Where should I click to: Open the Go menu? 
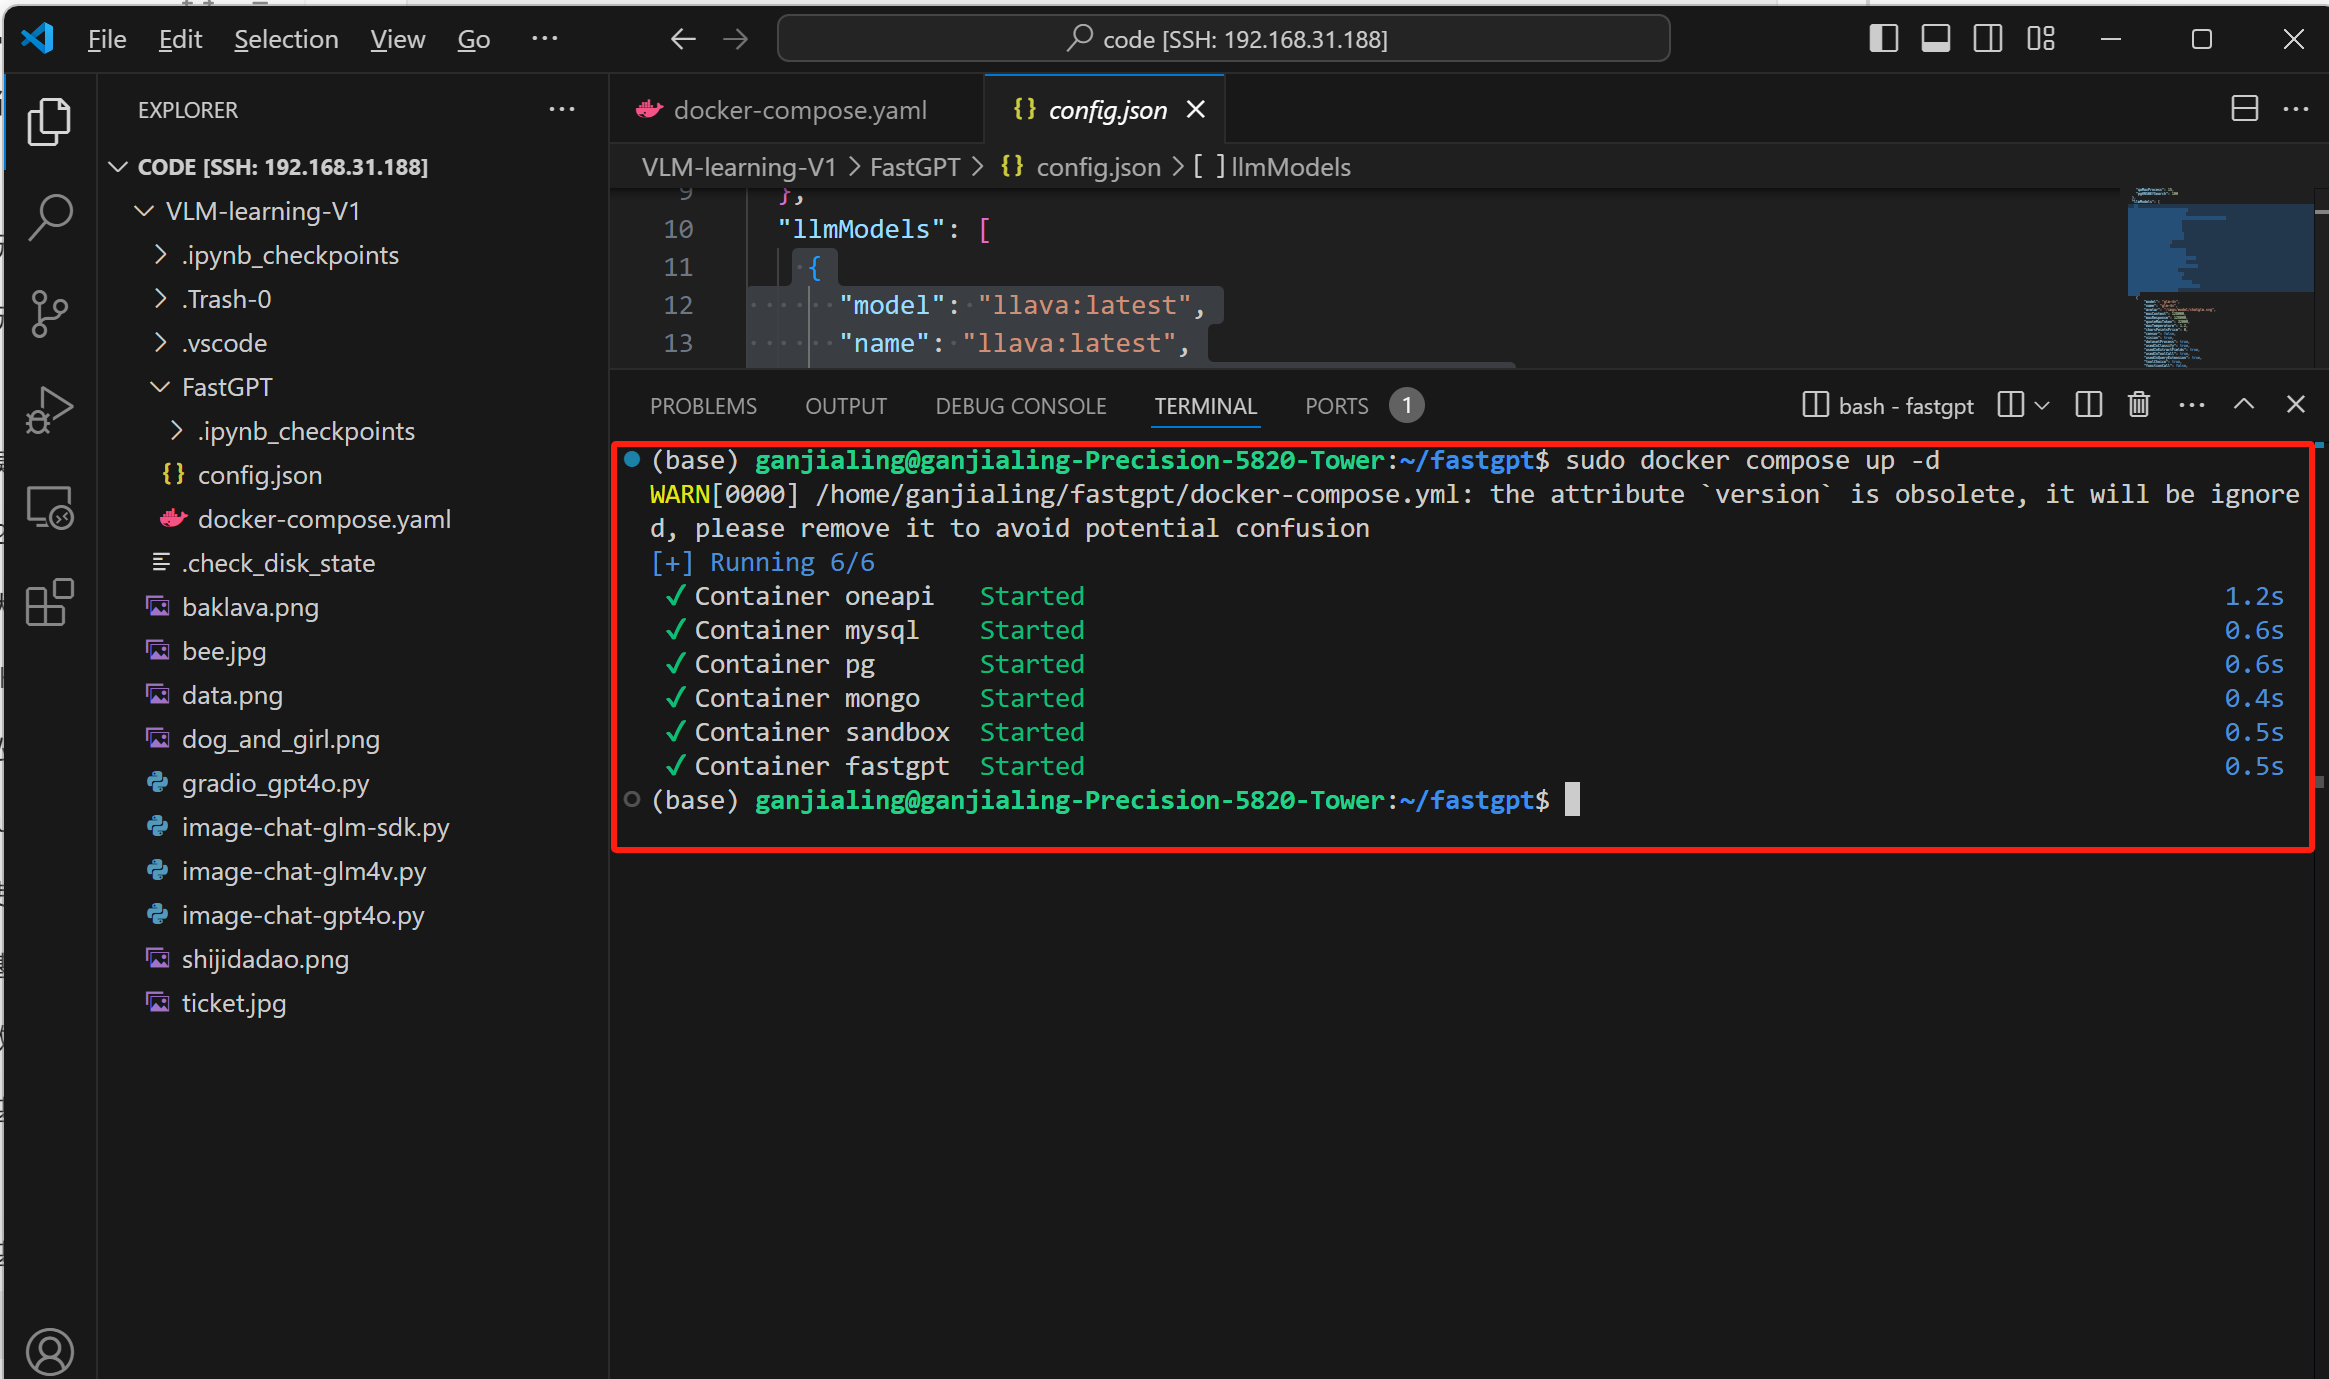point(473,39)
